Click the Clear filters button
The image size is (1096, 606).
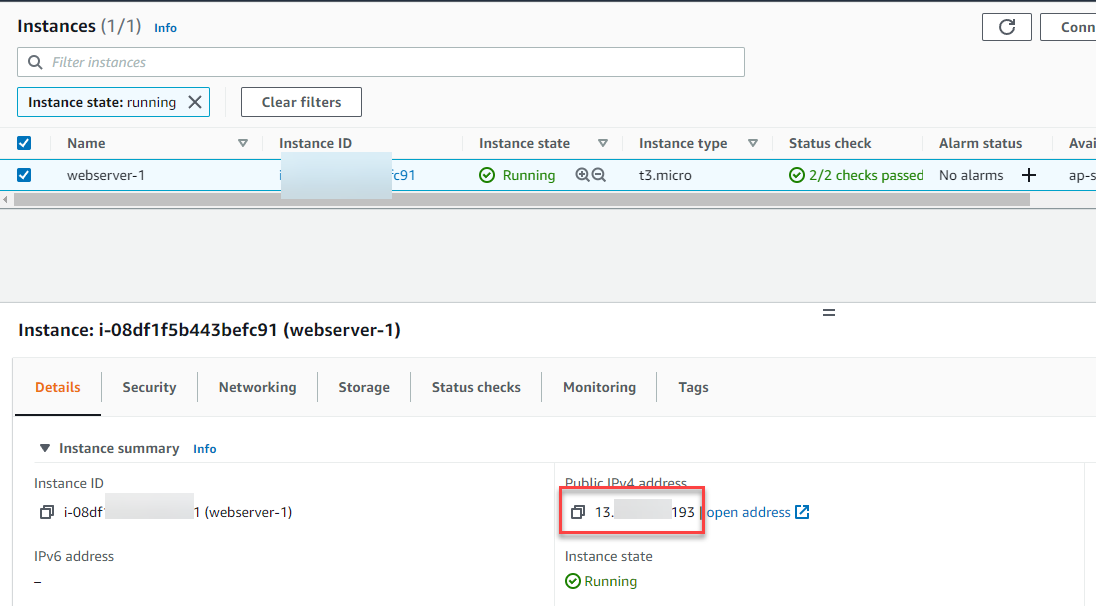[x=301, y=102]
